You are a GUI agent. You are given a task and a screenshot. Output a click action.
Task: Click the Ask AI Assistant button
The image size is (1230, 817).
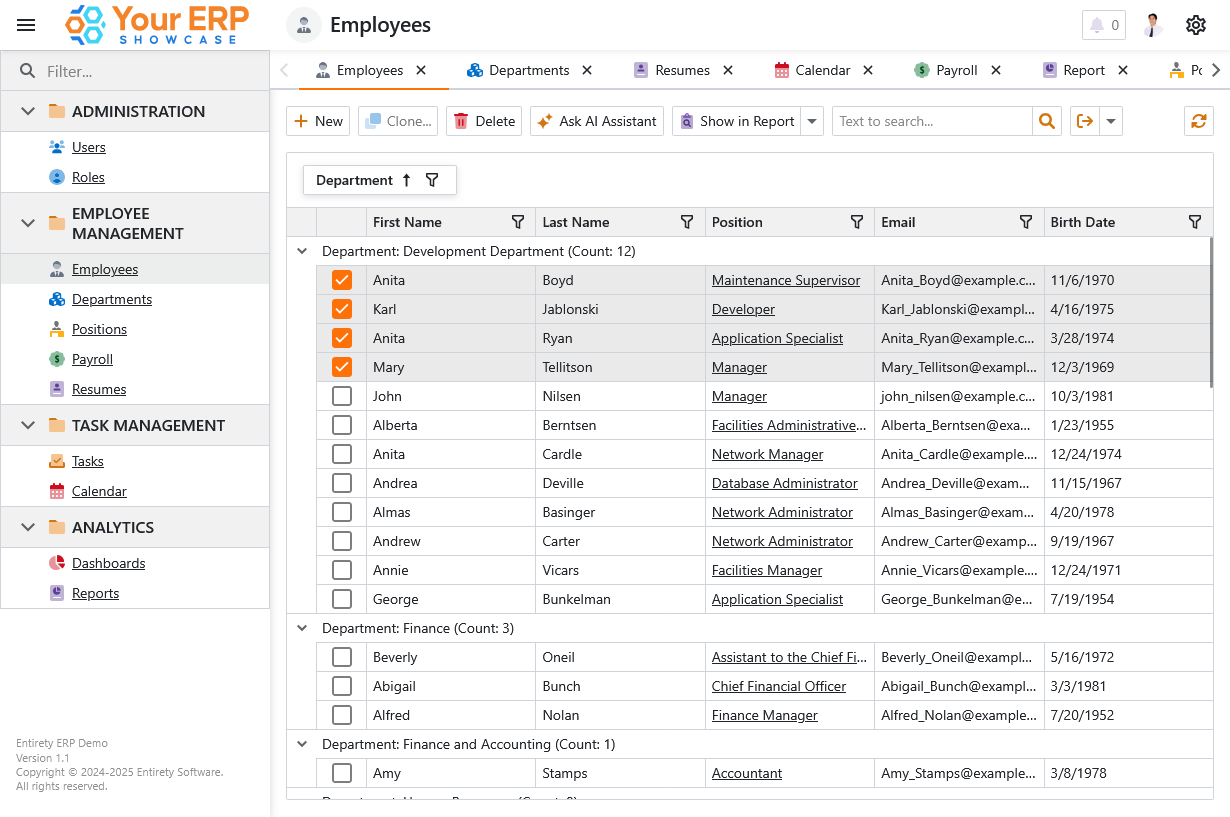coord(597,121)
